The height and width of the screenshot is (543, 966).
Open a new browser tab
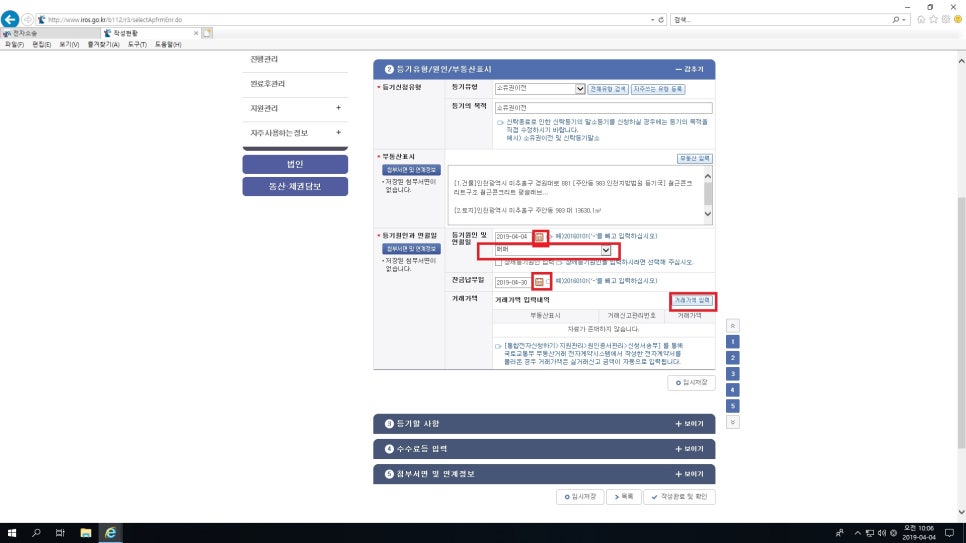pos(207,33)
